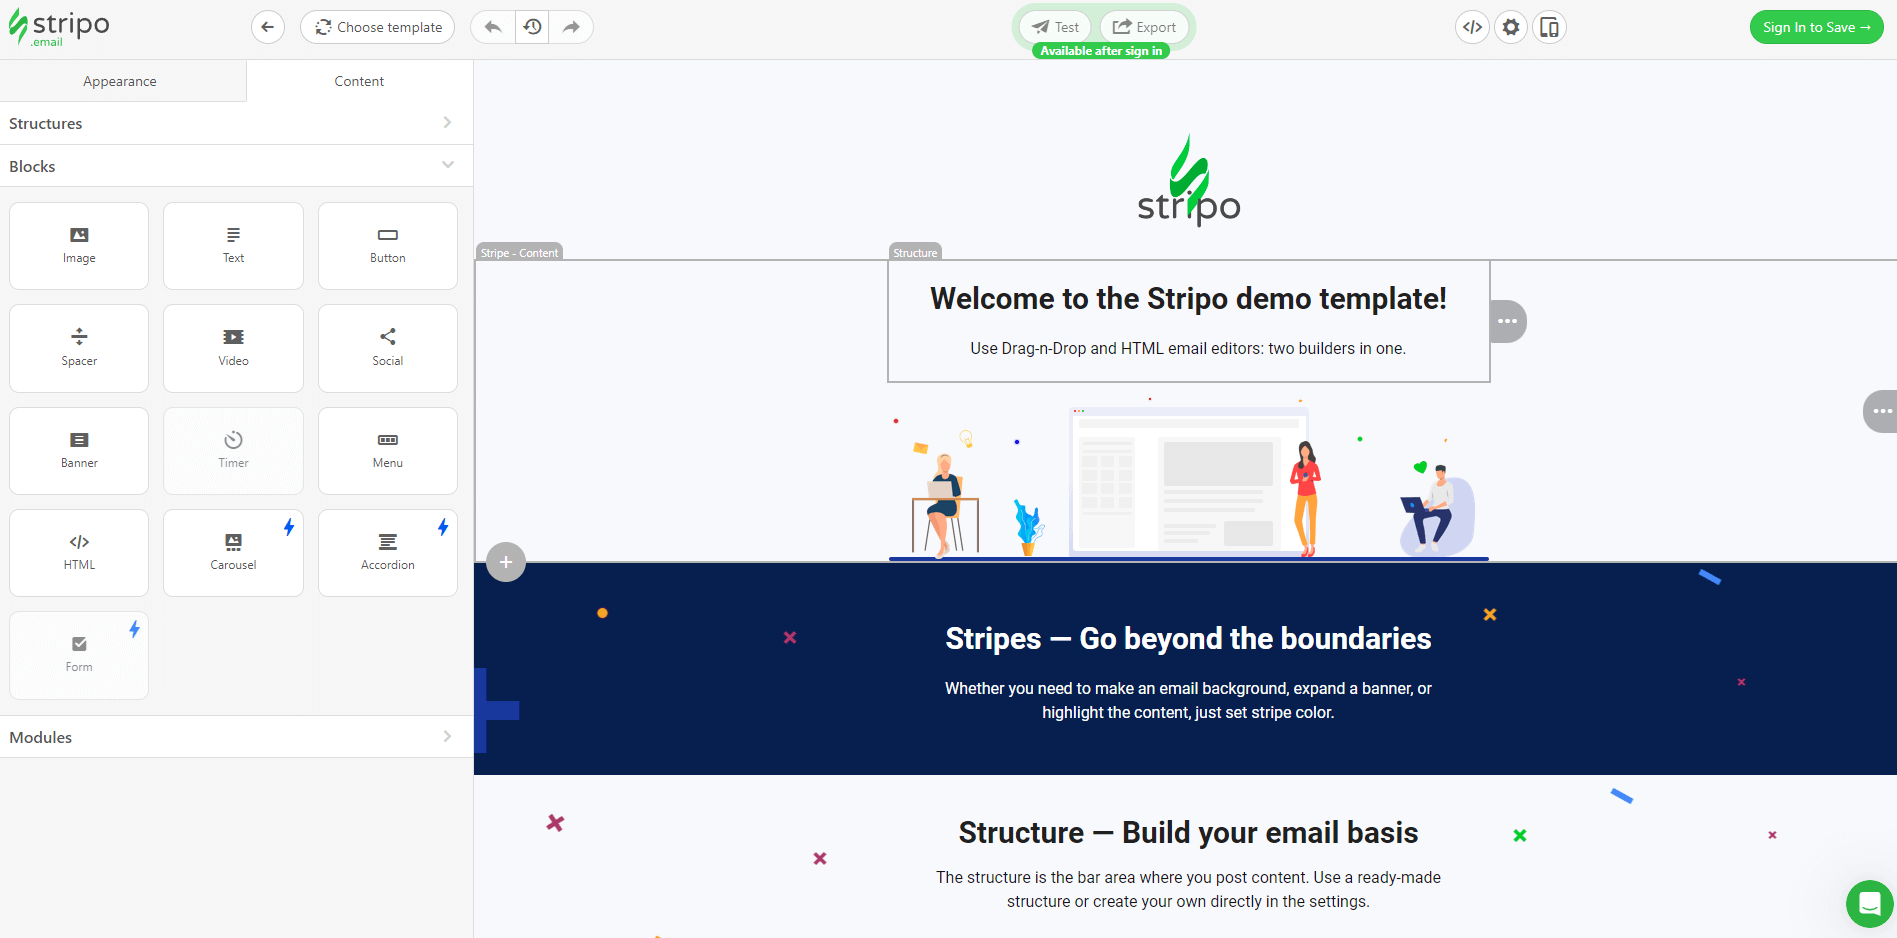Image resolution: width=1897 pixels, height=938 pixels.
Task: Select the Carousel block
Action: [233, 553]
